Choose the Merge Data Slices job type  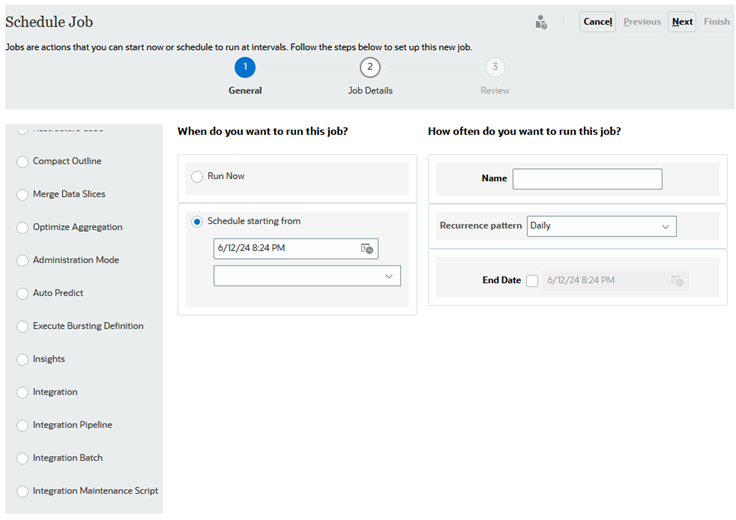tap(22, 194)
